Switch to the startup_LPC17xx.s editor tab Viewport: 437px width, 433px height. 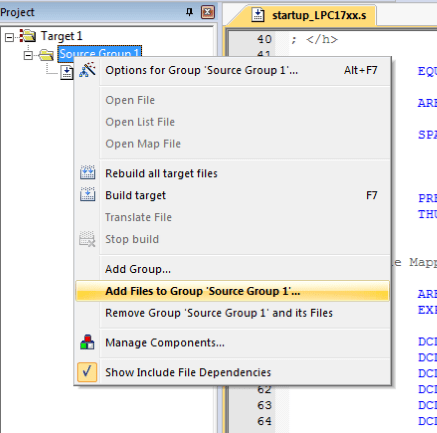[309, 15]
